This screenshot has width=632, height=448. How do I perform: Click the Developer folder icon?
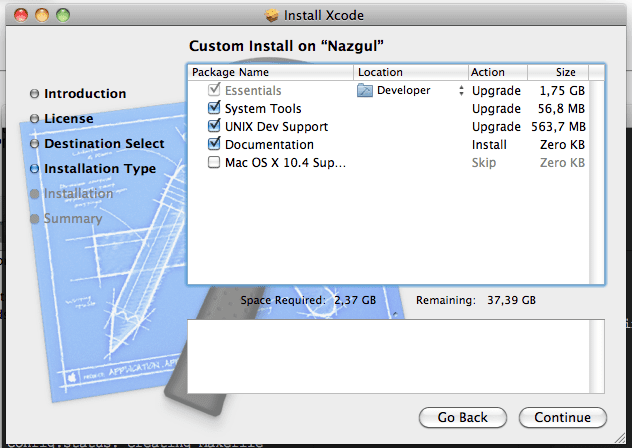pos(365,91)
